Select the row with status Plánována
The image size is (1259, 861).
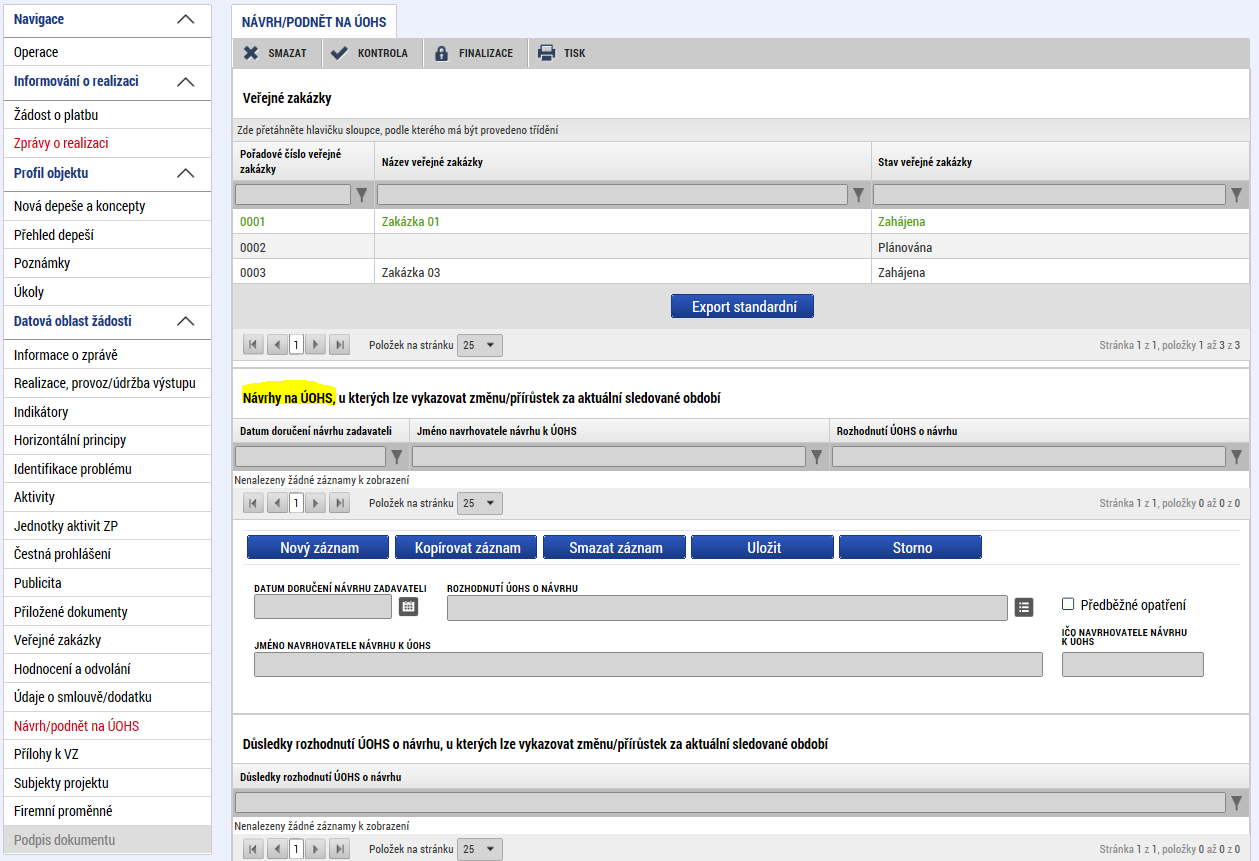740,247
